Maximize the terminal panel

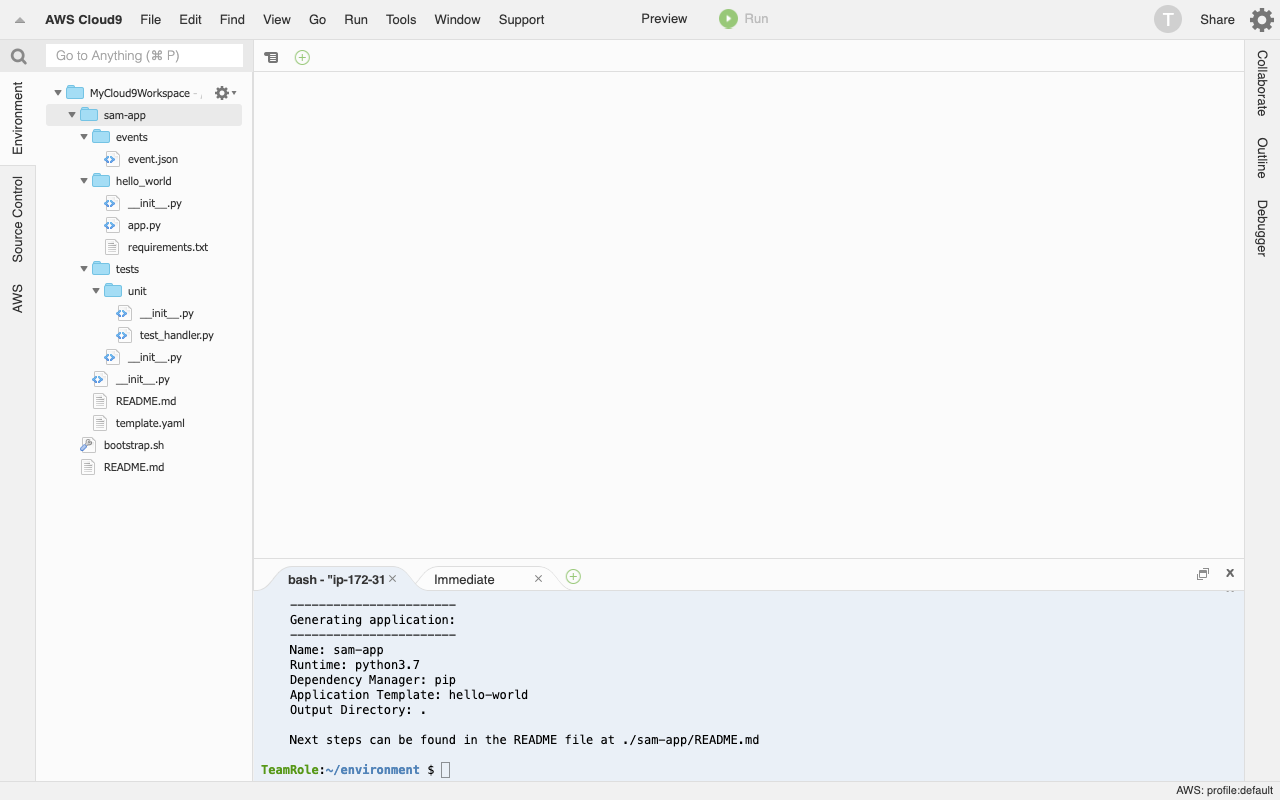[1203, 574]
